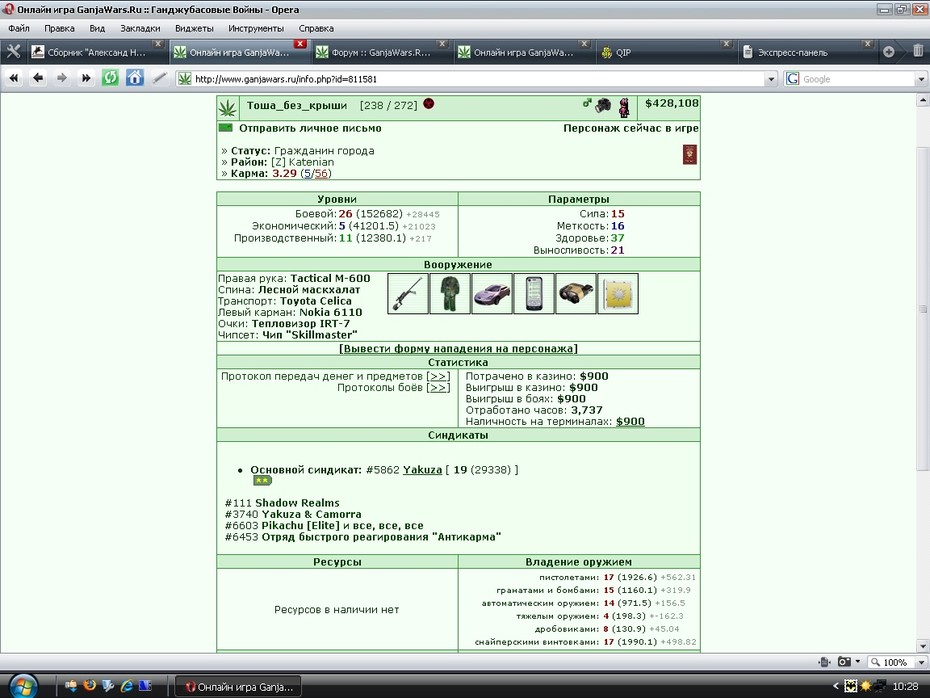
Task: Open the Вид menu
Action: point(97,28)
